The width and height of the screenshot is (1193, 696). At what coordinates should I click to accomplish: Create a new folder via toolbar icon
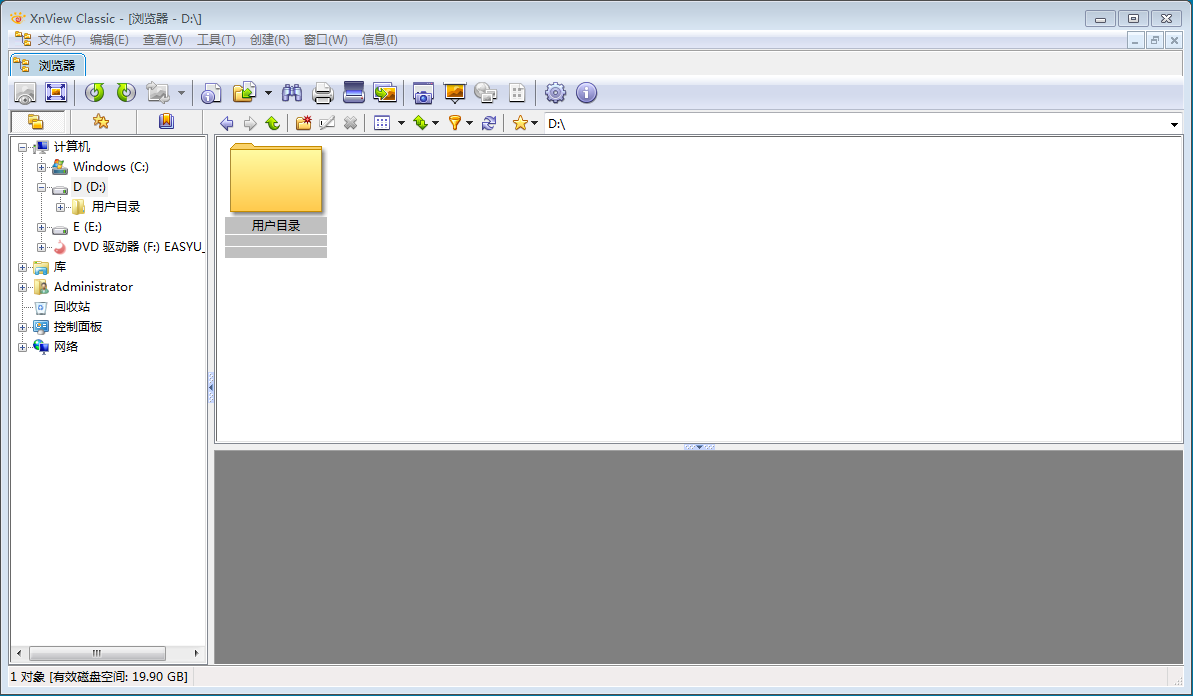(x=303, y=123)
